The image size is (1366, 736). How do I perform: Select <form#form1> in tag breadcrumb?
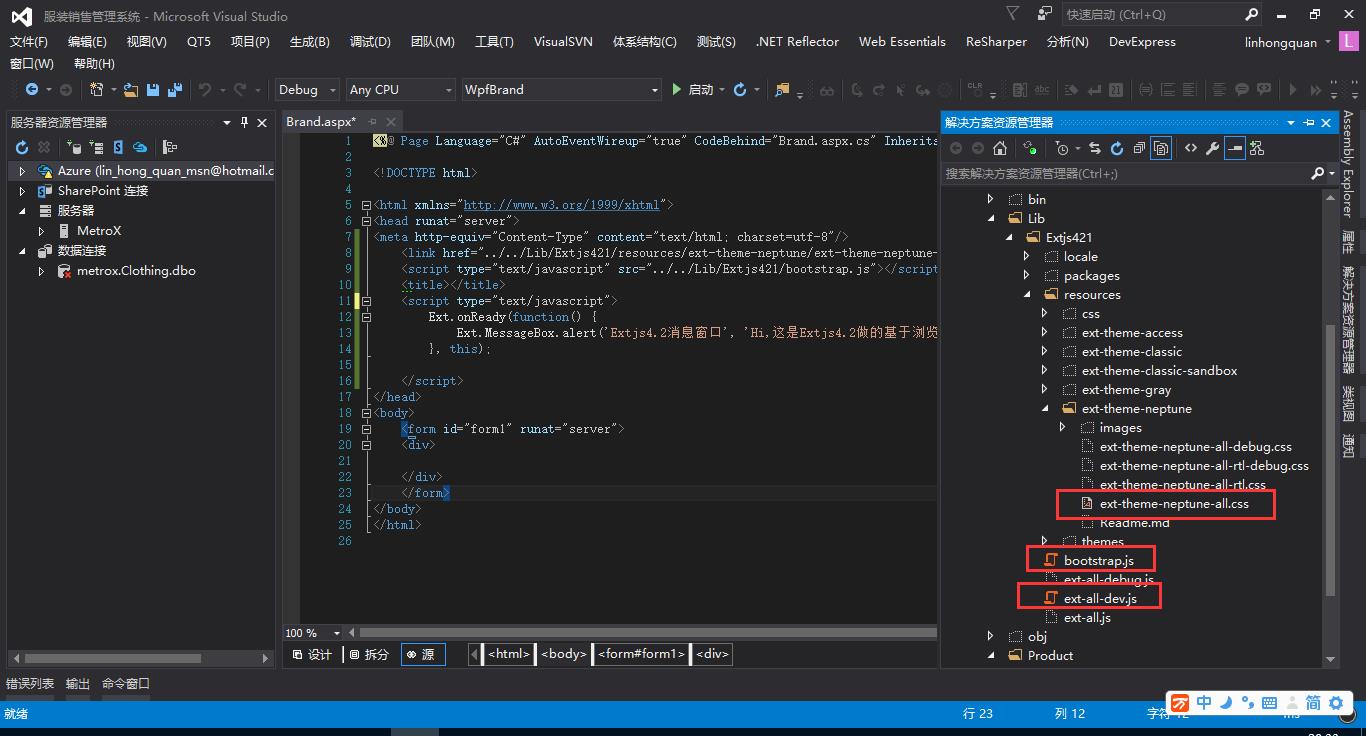click(643, 654)
